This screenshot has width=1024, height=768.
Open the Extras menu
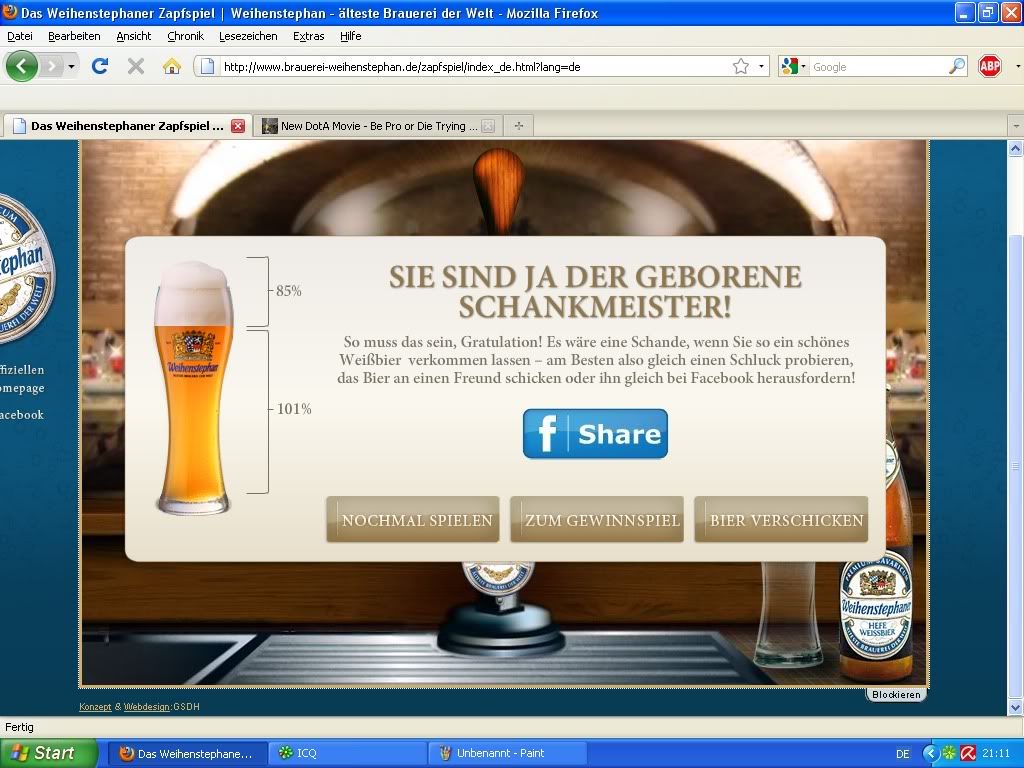[308, 37]
